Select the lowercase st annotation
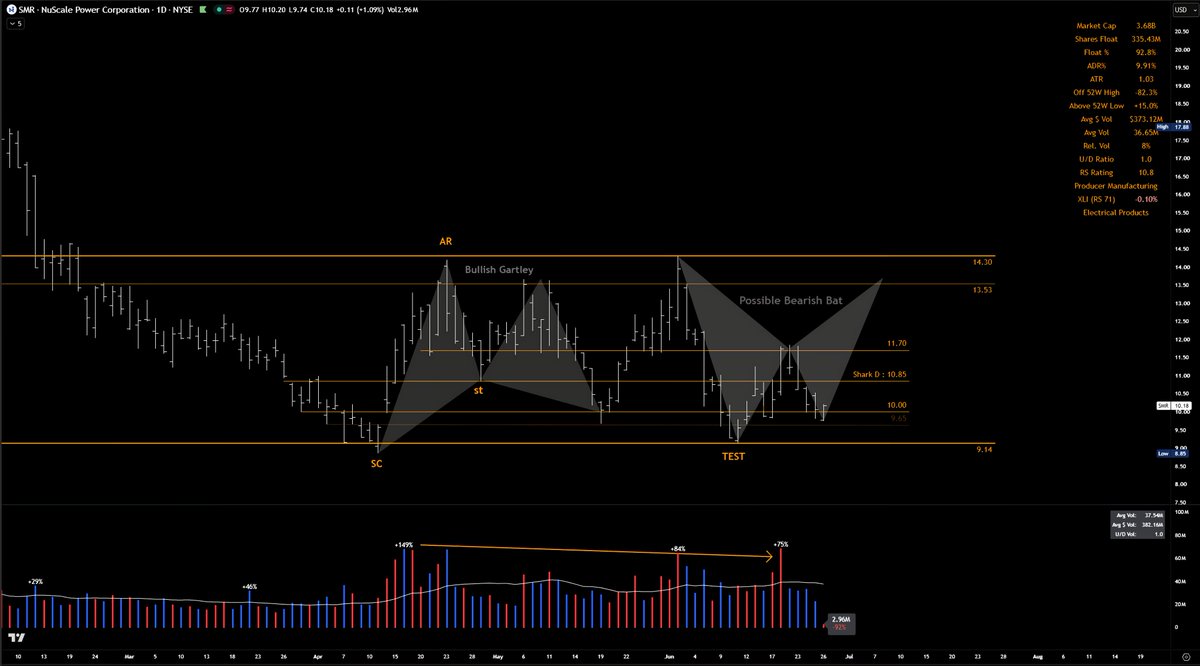 click(x=478, y=391)
